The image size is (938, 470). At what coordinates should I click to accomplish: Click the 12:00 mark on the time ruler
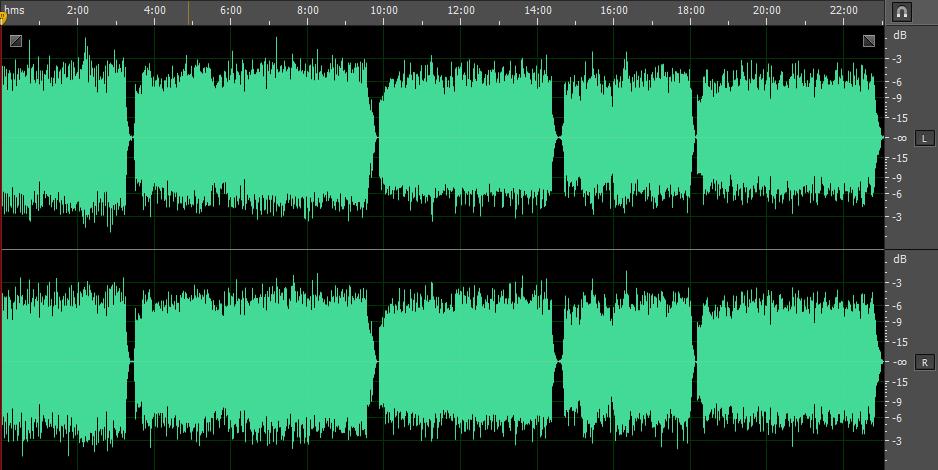tap(461, 10)
